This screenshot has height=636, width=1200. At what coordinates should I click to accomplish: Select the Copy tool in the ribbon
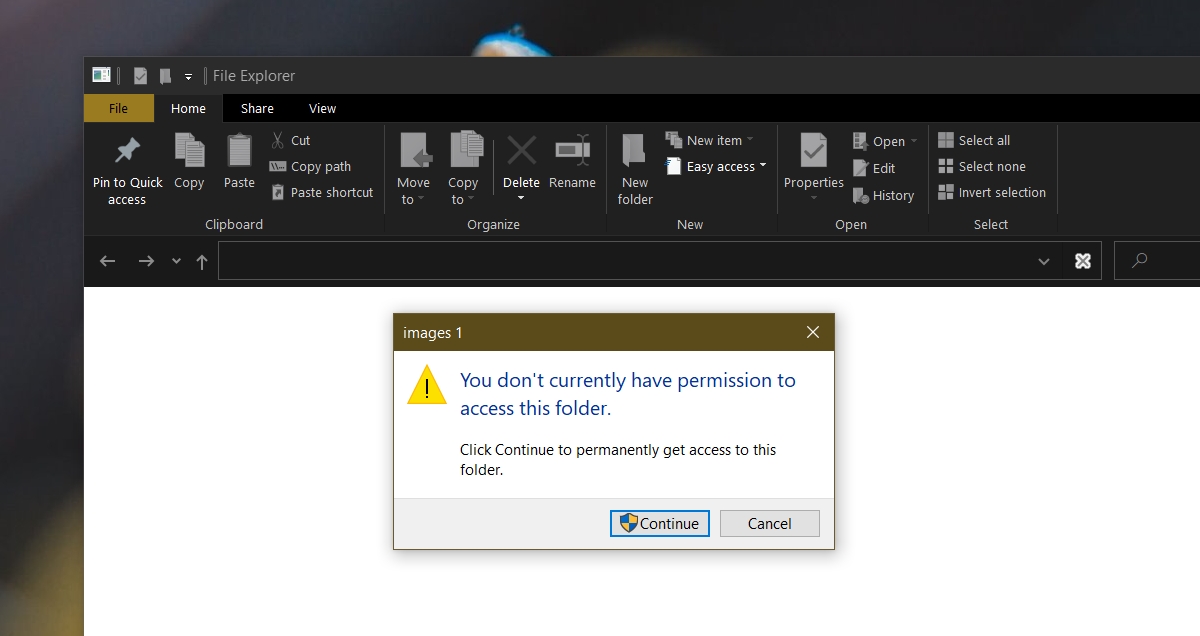coord(188,165)
